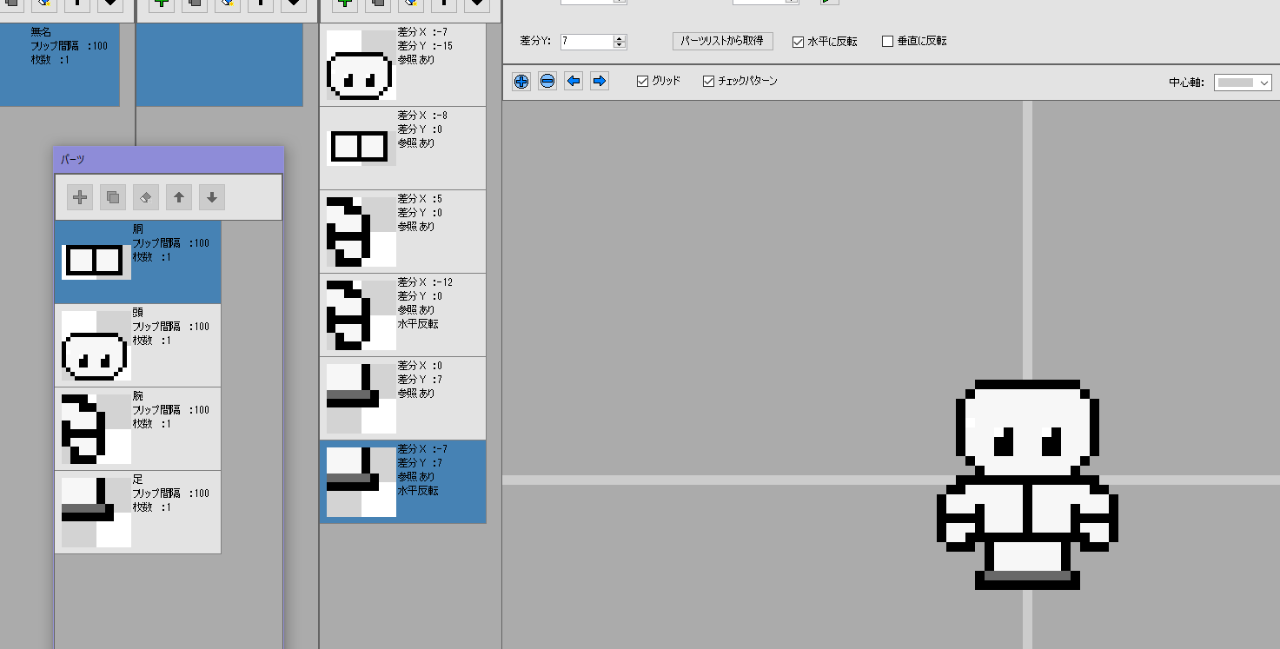Click the パーツリストから取得 button
Viewport: 1280px width, 649px height.
pyautogui.click(x=722, y=41)
